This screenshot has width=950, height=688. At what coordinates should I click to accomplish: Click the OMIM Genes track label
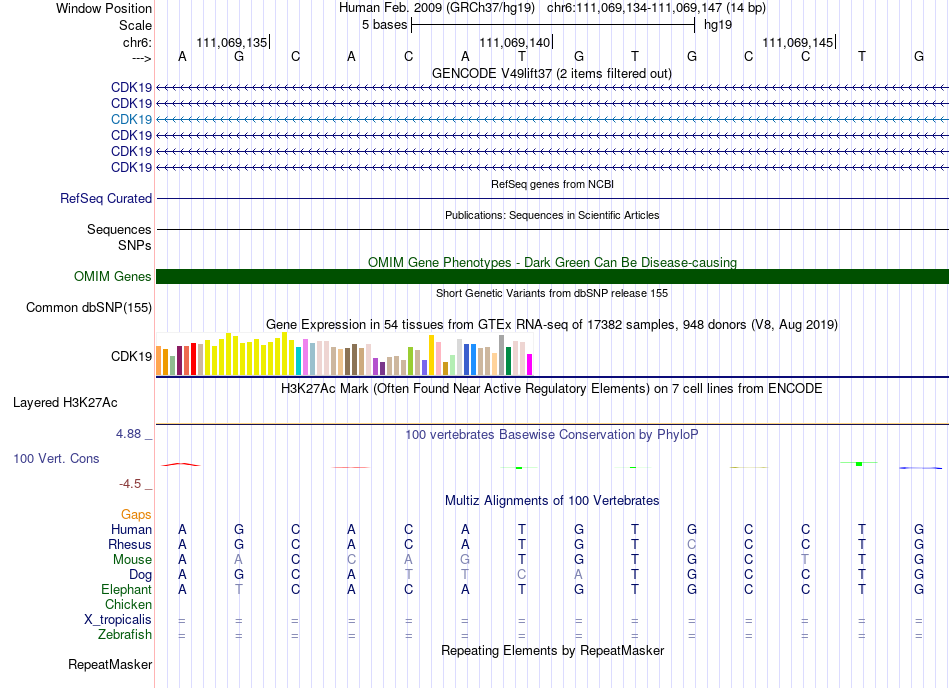coord(113,277)
